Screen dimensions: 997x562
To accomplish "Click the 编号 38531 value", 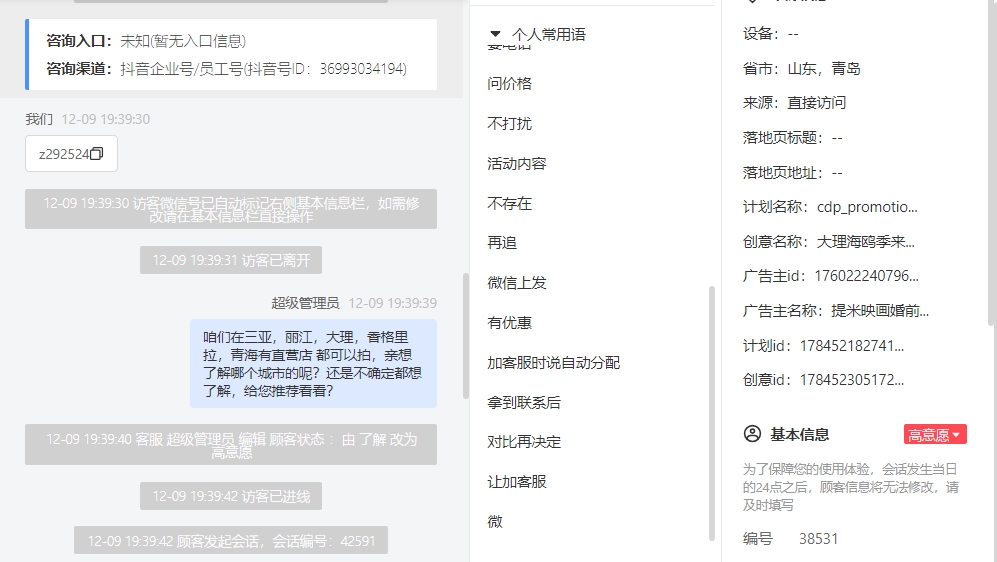I will (818, 539).
